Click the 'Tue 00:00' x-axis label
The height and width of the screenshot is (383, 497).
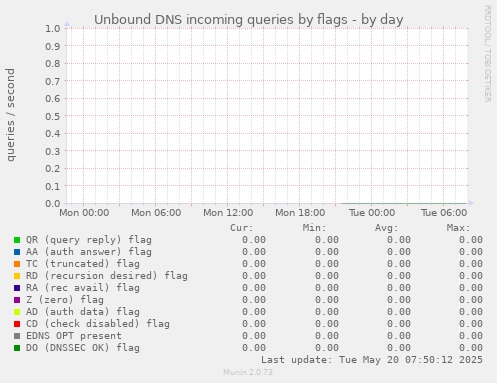pyautogui.click(x=372, y=213)
